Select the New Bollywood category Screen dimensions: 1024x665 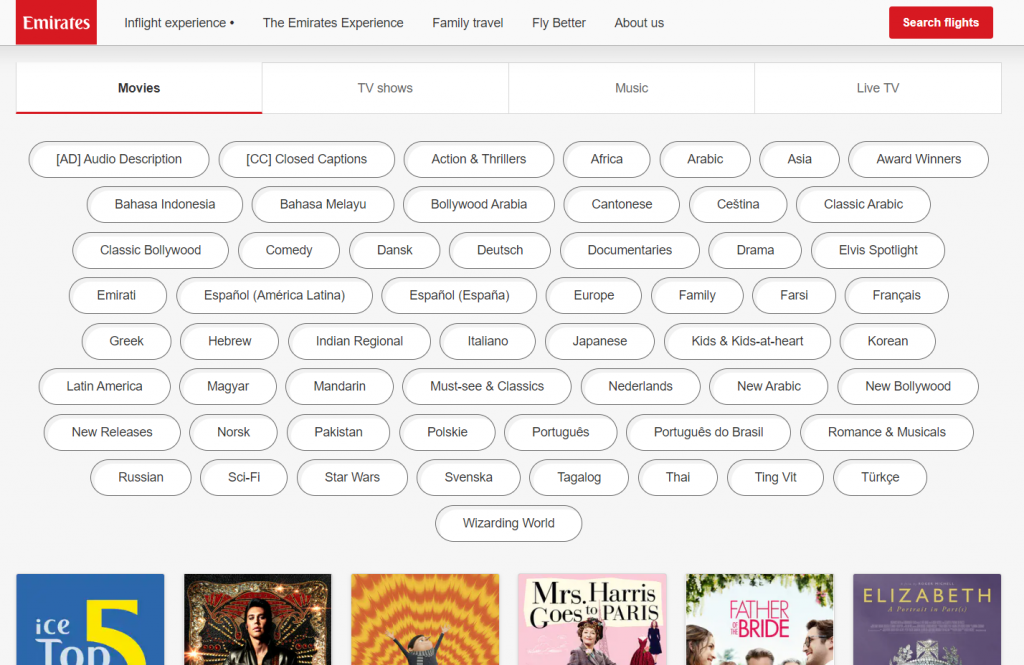pos(908,386)
